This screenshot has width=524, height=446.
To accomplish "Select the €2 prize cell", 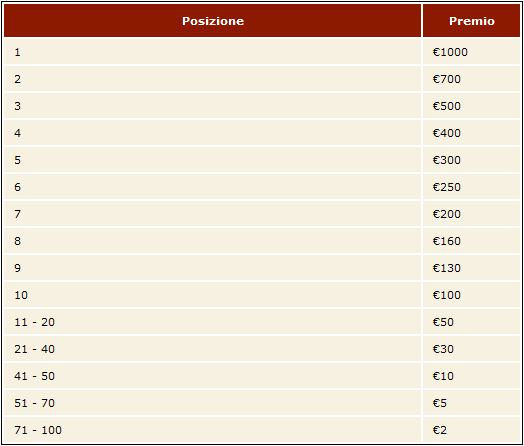I will pyautogui.click(x=472, y=430).
